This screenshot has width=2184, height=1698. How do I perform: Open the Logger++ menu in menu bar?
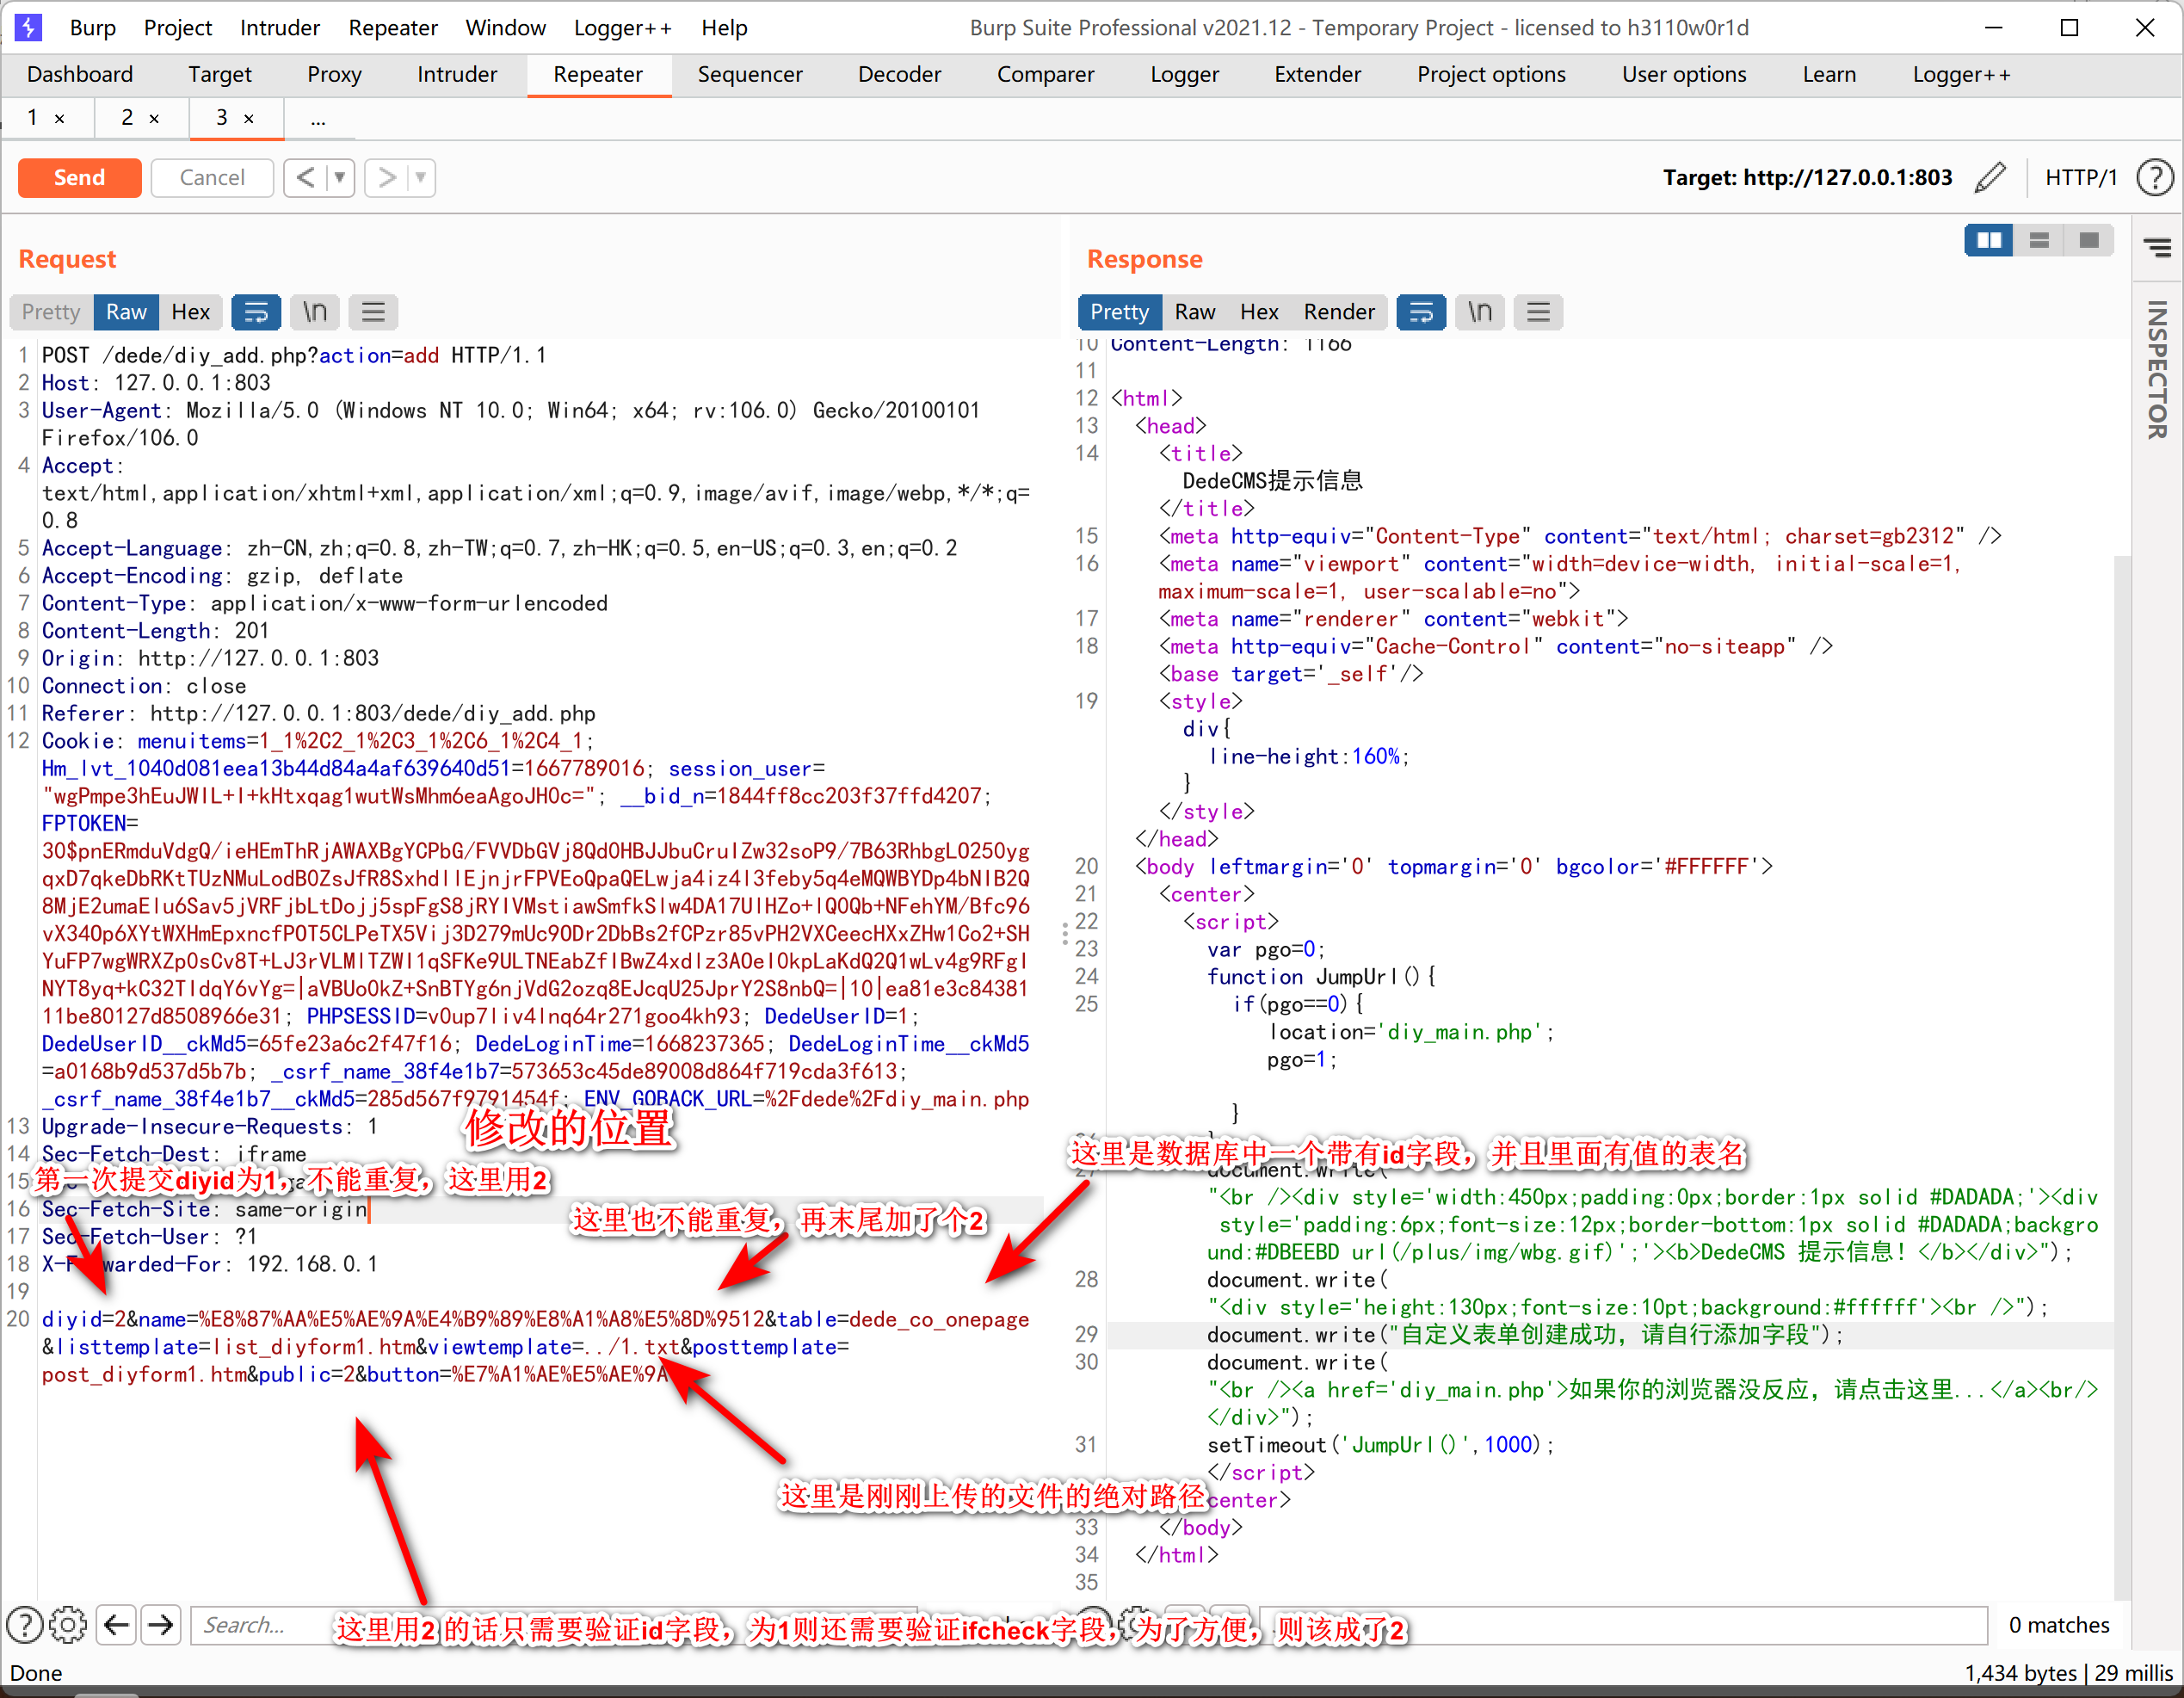pos(622,27)
